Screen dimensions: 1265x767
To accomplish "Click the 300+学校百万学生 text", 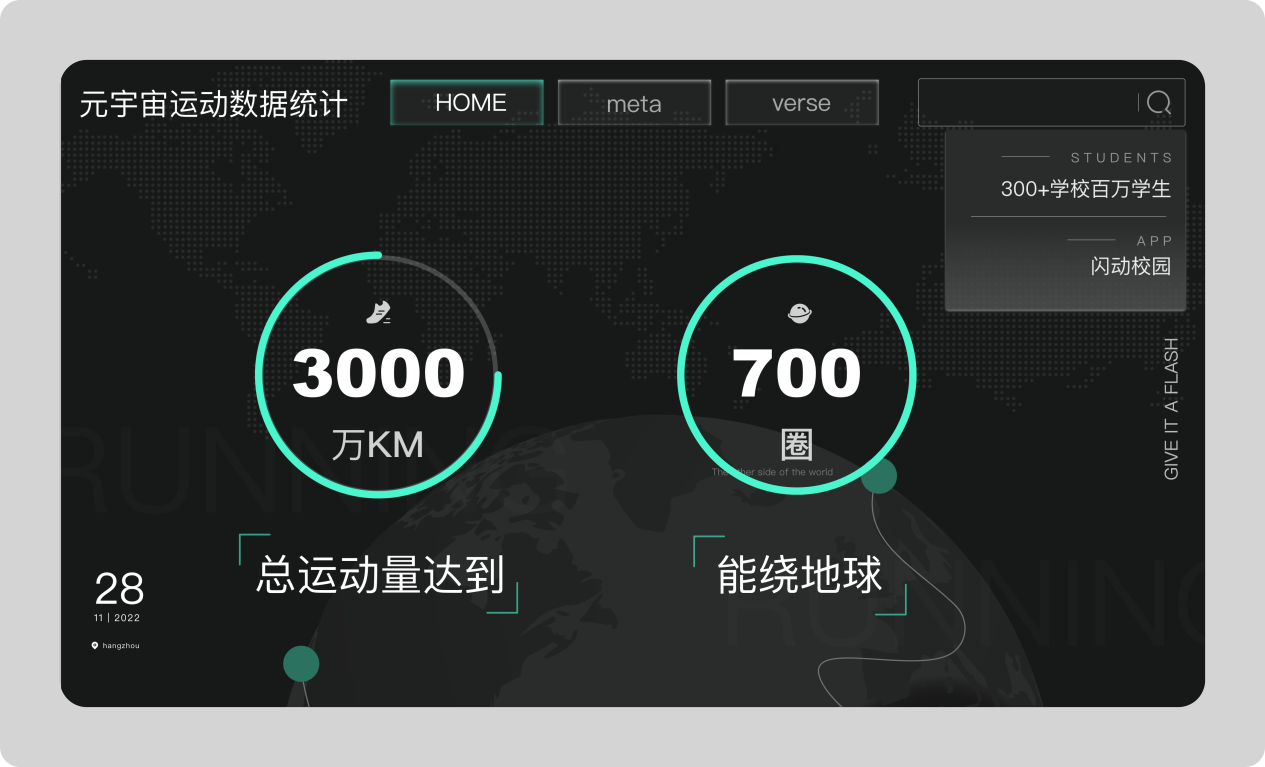I will [x=1086, y=189].
